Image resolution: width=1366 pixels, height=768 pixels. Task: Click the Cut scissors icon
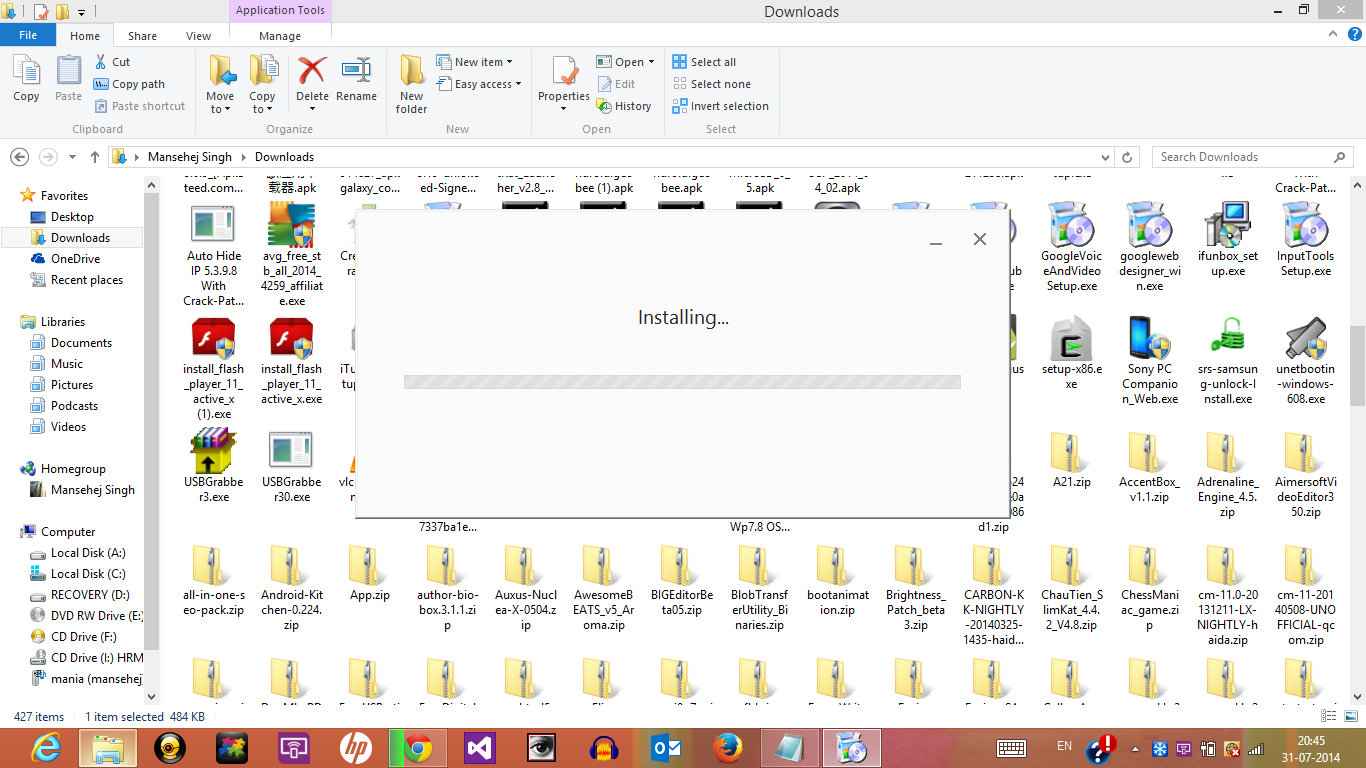tap(100, 62)
